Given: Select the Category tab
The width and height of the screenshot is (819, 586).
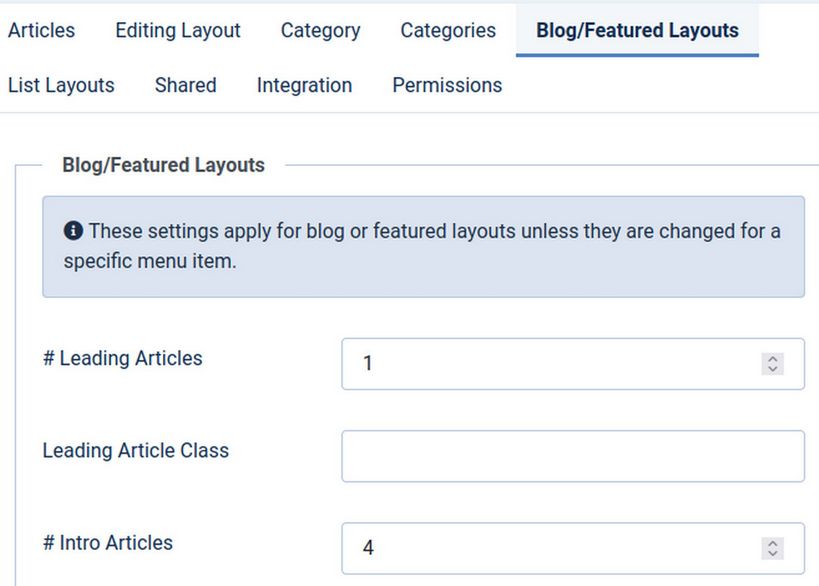Looking at the screenshot, I should tap(320, 30).
